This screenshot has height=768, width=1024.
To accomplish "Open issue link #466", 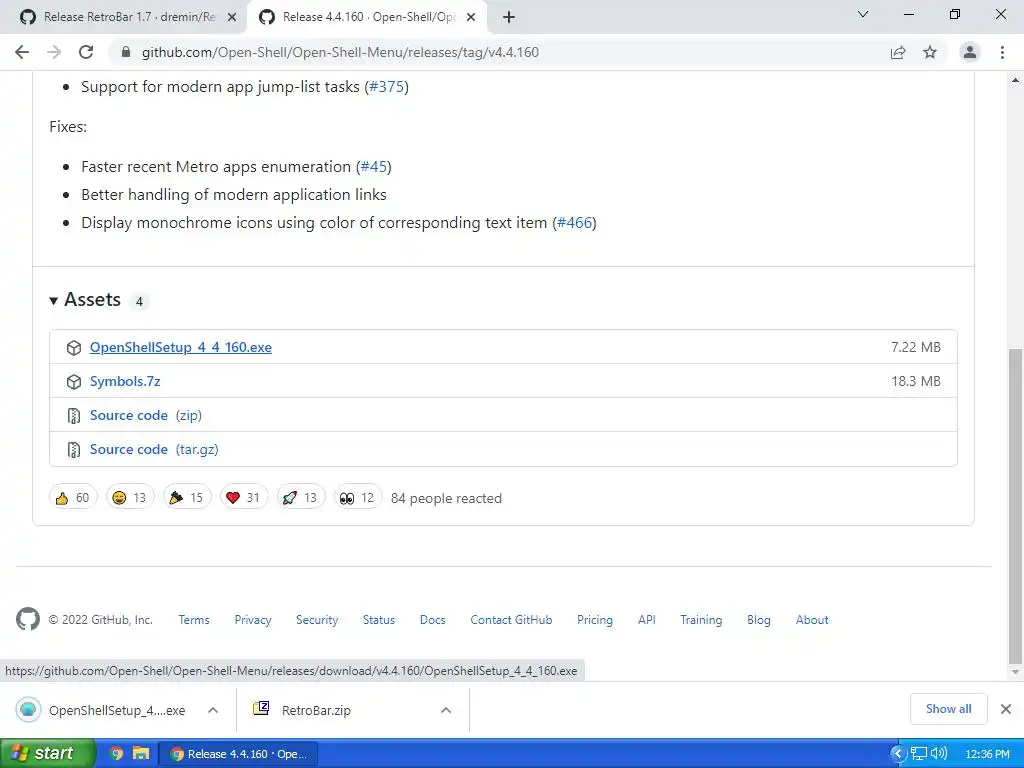I will 574,223.
